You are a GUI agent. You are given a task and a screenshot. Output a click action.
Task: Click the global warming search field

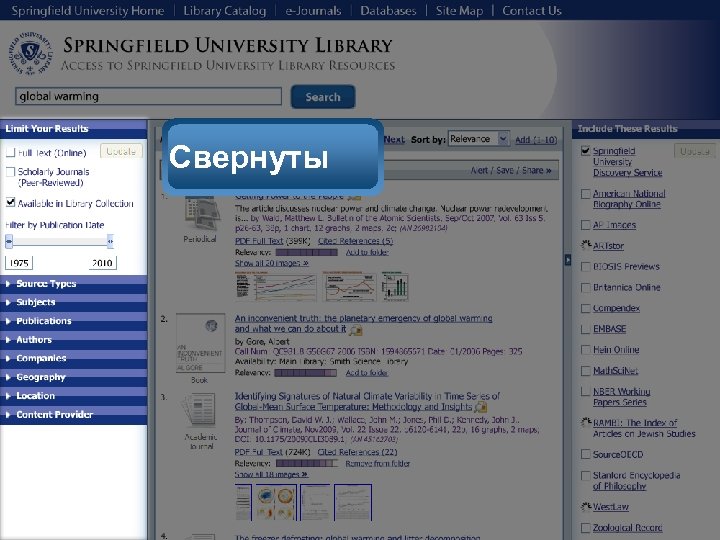[148, 96]
